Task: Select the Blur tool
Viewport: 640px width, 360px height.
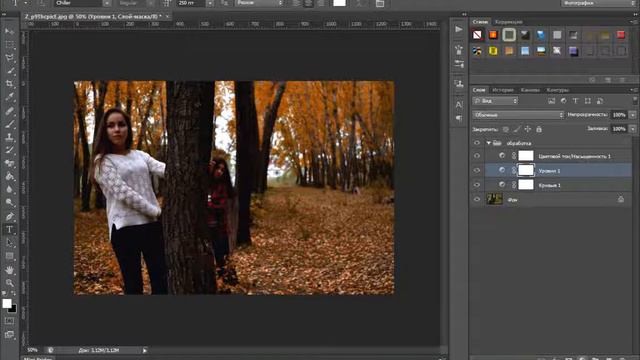Action: (9, 189)
